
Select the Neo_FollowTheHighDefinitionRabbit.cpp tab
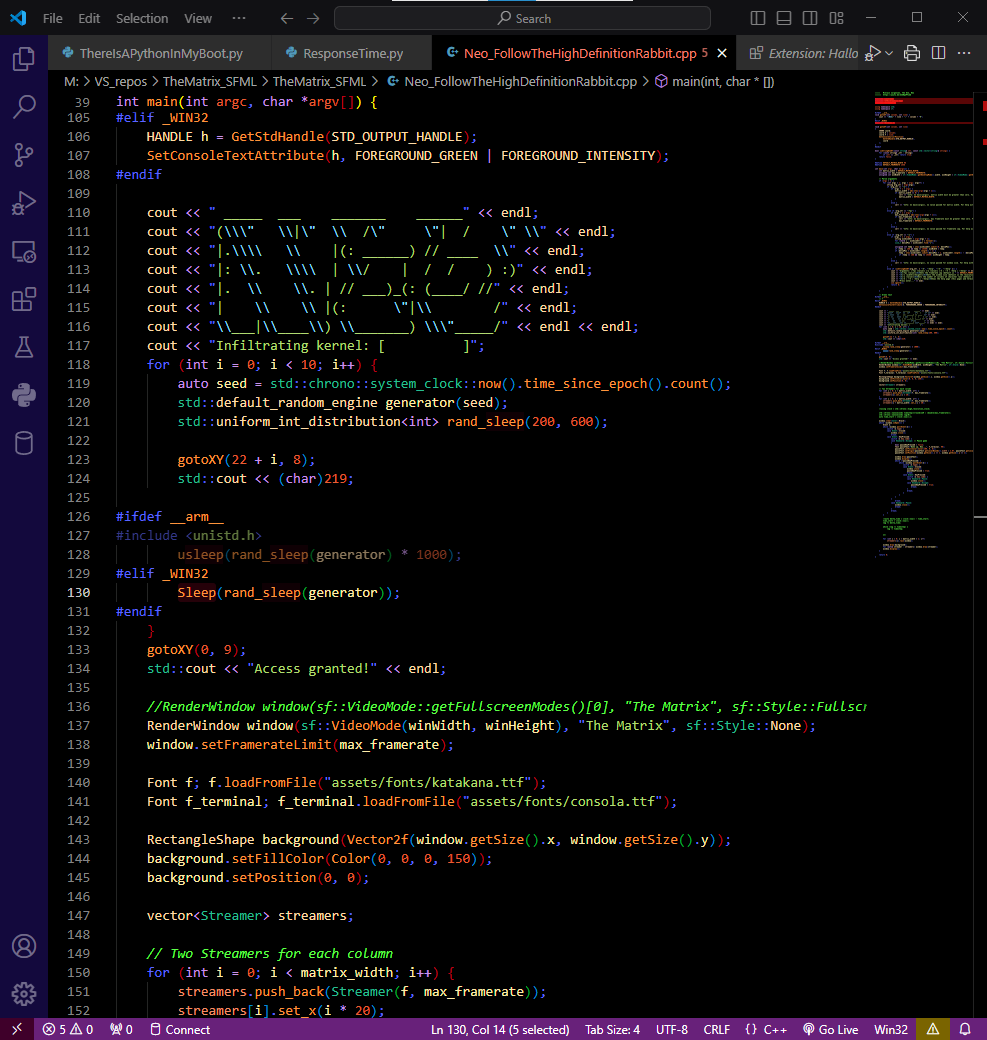point(580,53)
